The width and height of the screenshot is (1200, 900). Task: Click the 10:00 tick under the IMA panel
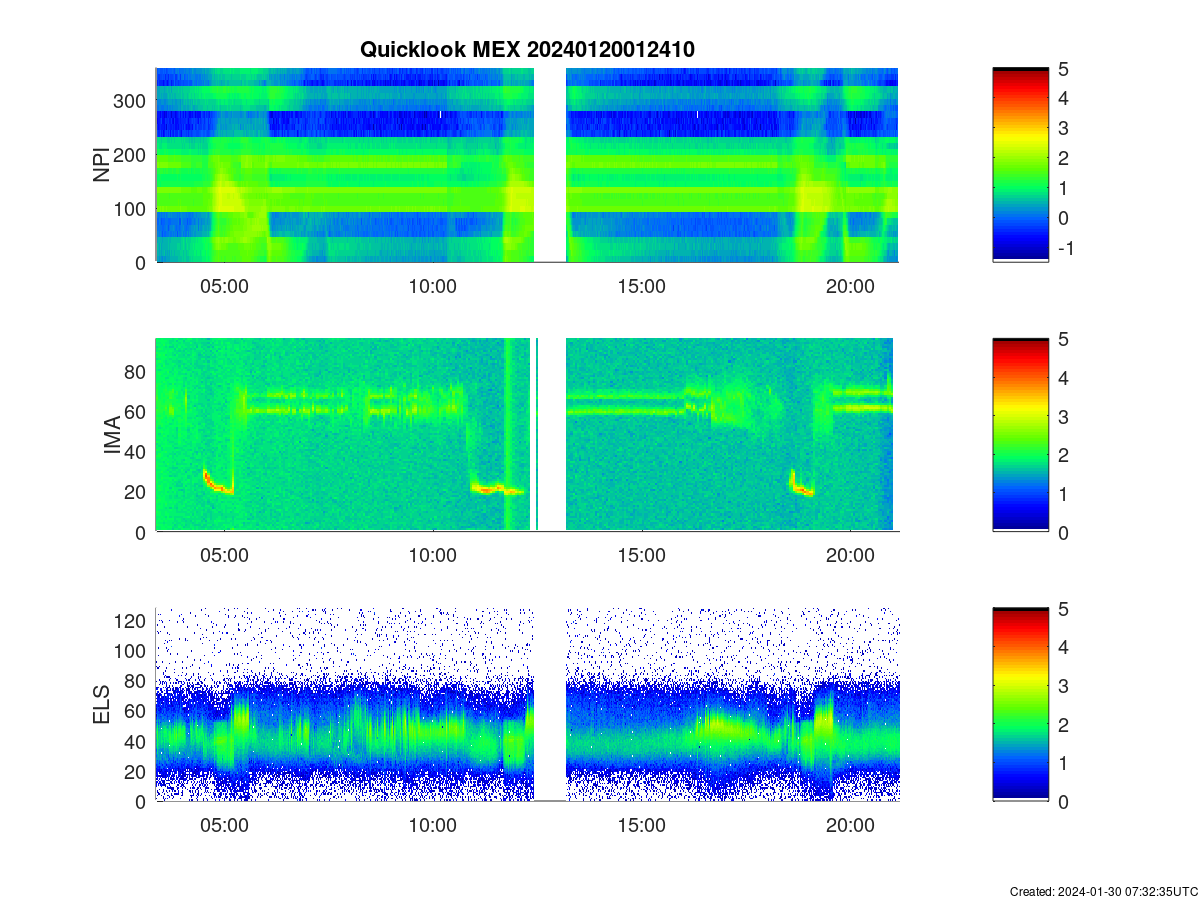(433, 556)
